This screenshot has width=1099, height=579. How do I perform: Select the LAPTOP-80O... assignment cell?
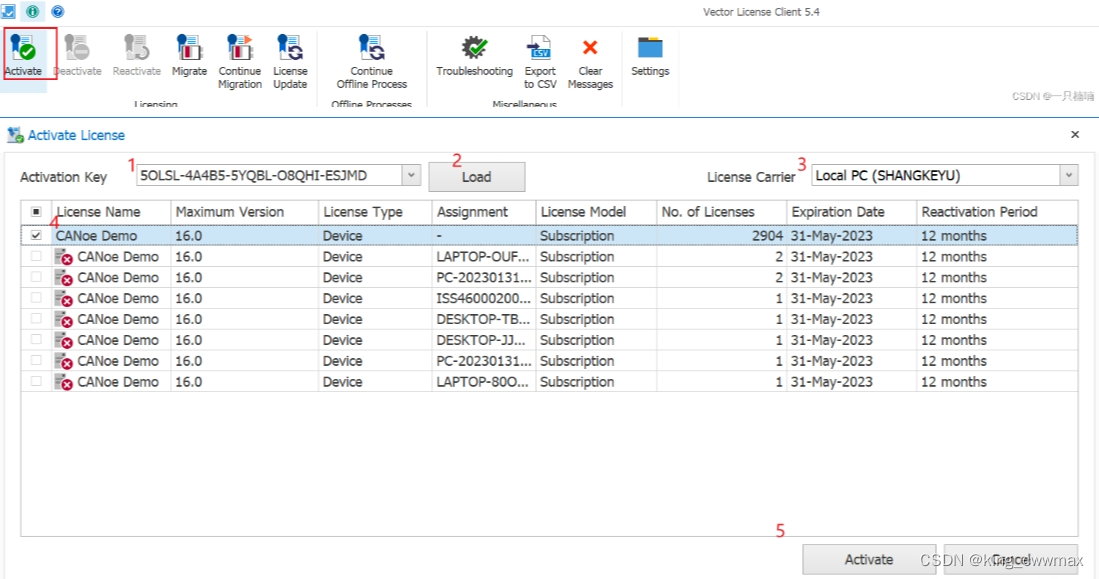click(484, 381)
